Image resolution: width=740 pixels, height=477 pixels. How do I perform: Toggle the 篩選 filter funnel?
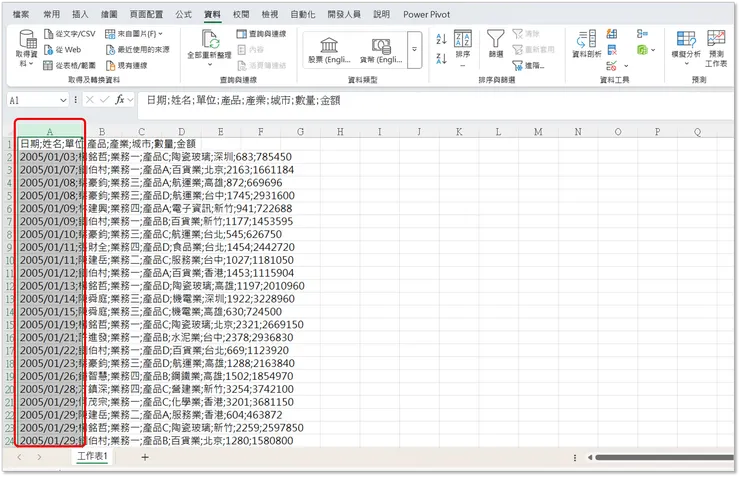[x=496, y=43]
